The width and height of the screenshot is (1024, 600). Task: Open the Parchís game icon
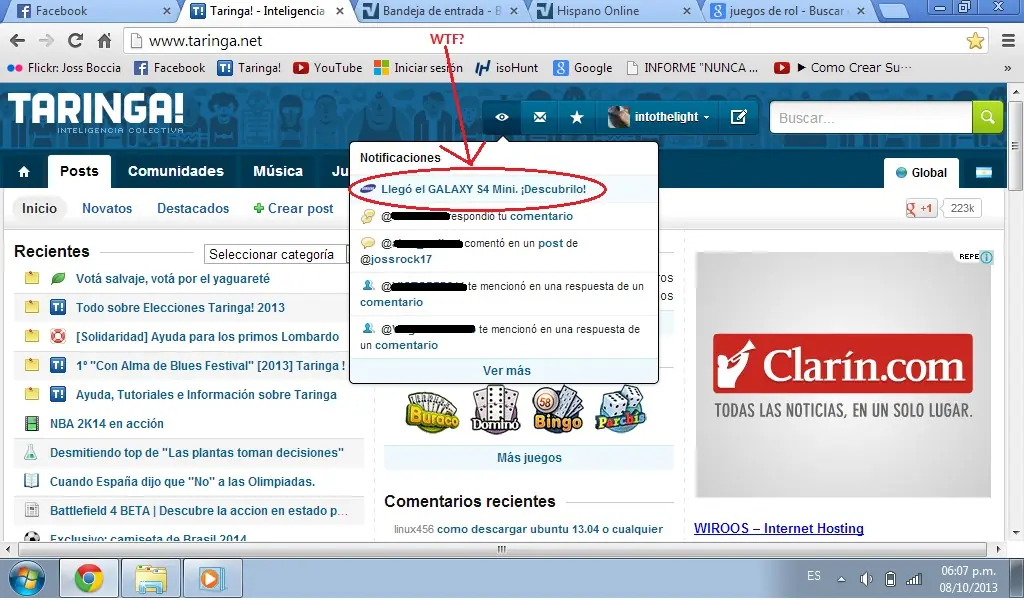click(x=620, y=410)
